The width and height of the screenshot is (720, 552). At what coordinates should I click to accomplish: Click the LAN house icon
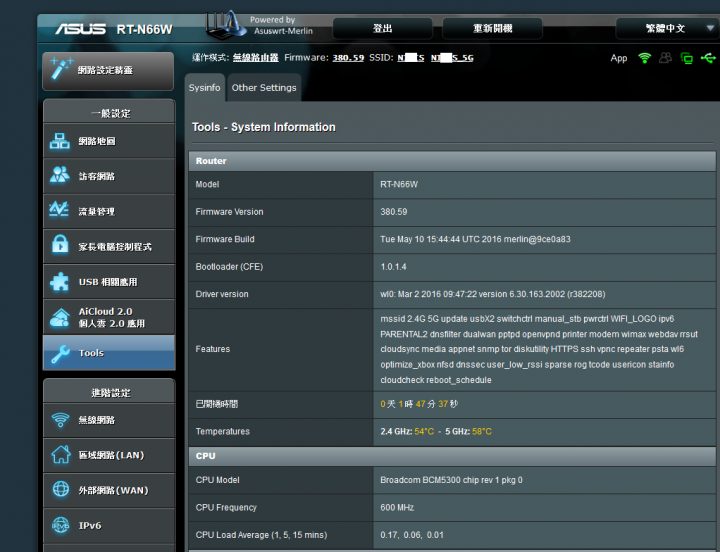coord(61,455)
